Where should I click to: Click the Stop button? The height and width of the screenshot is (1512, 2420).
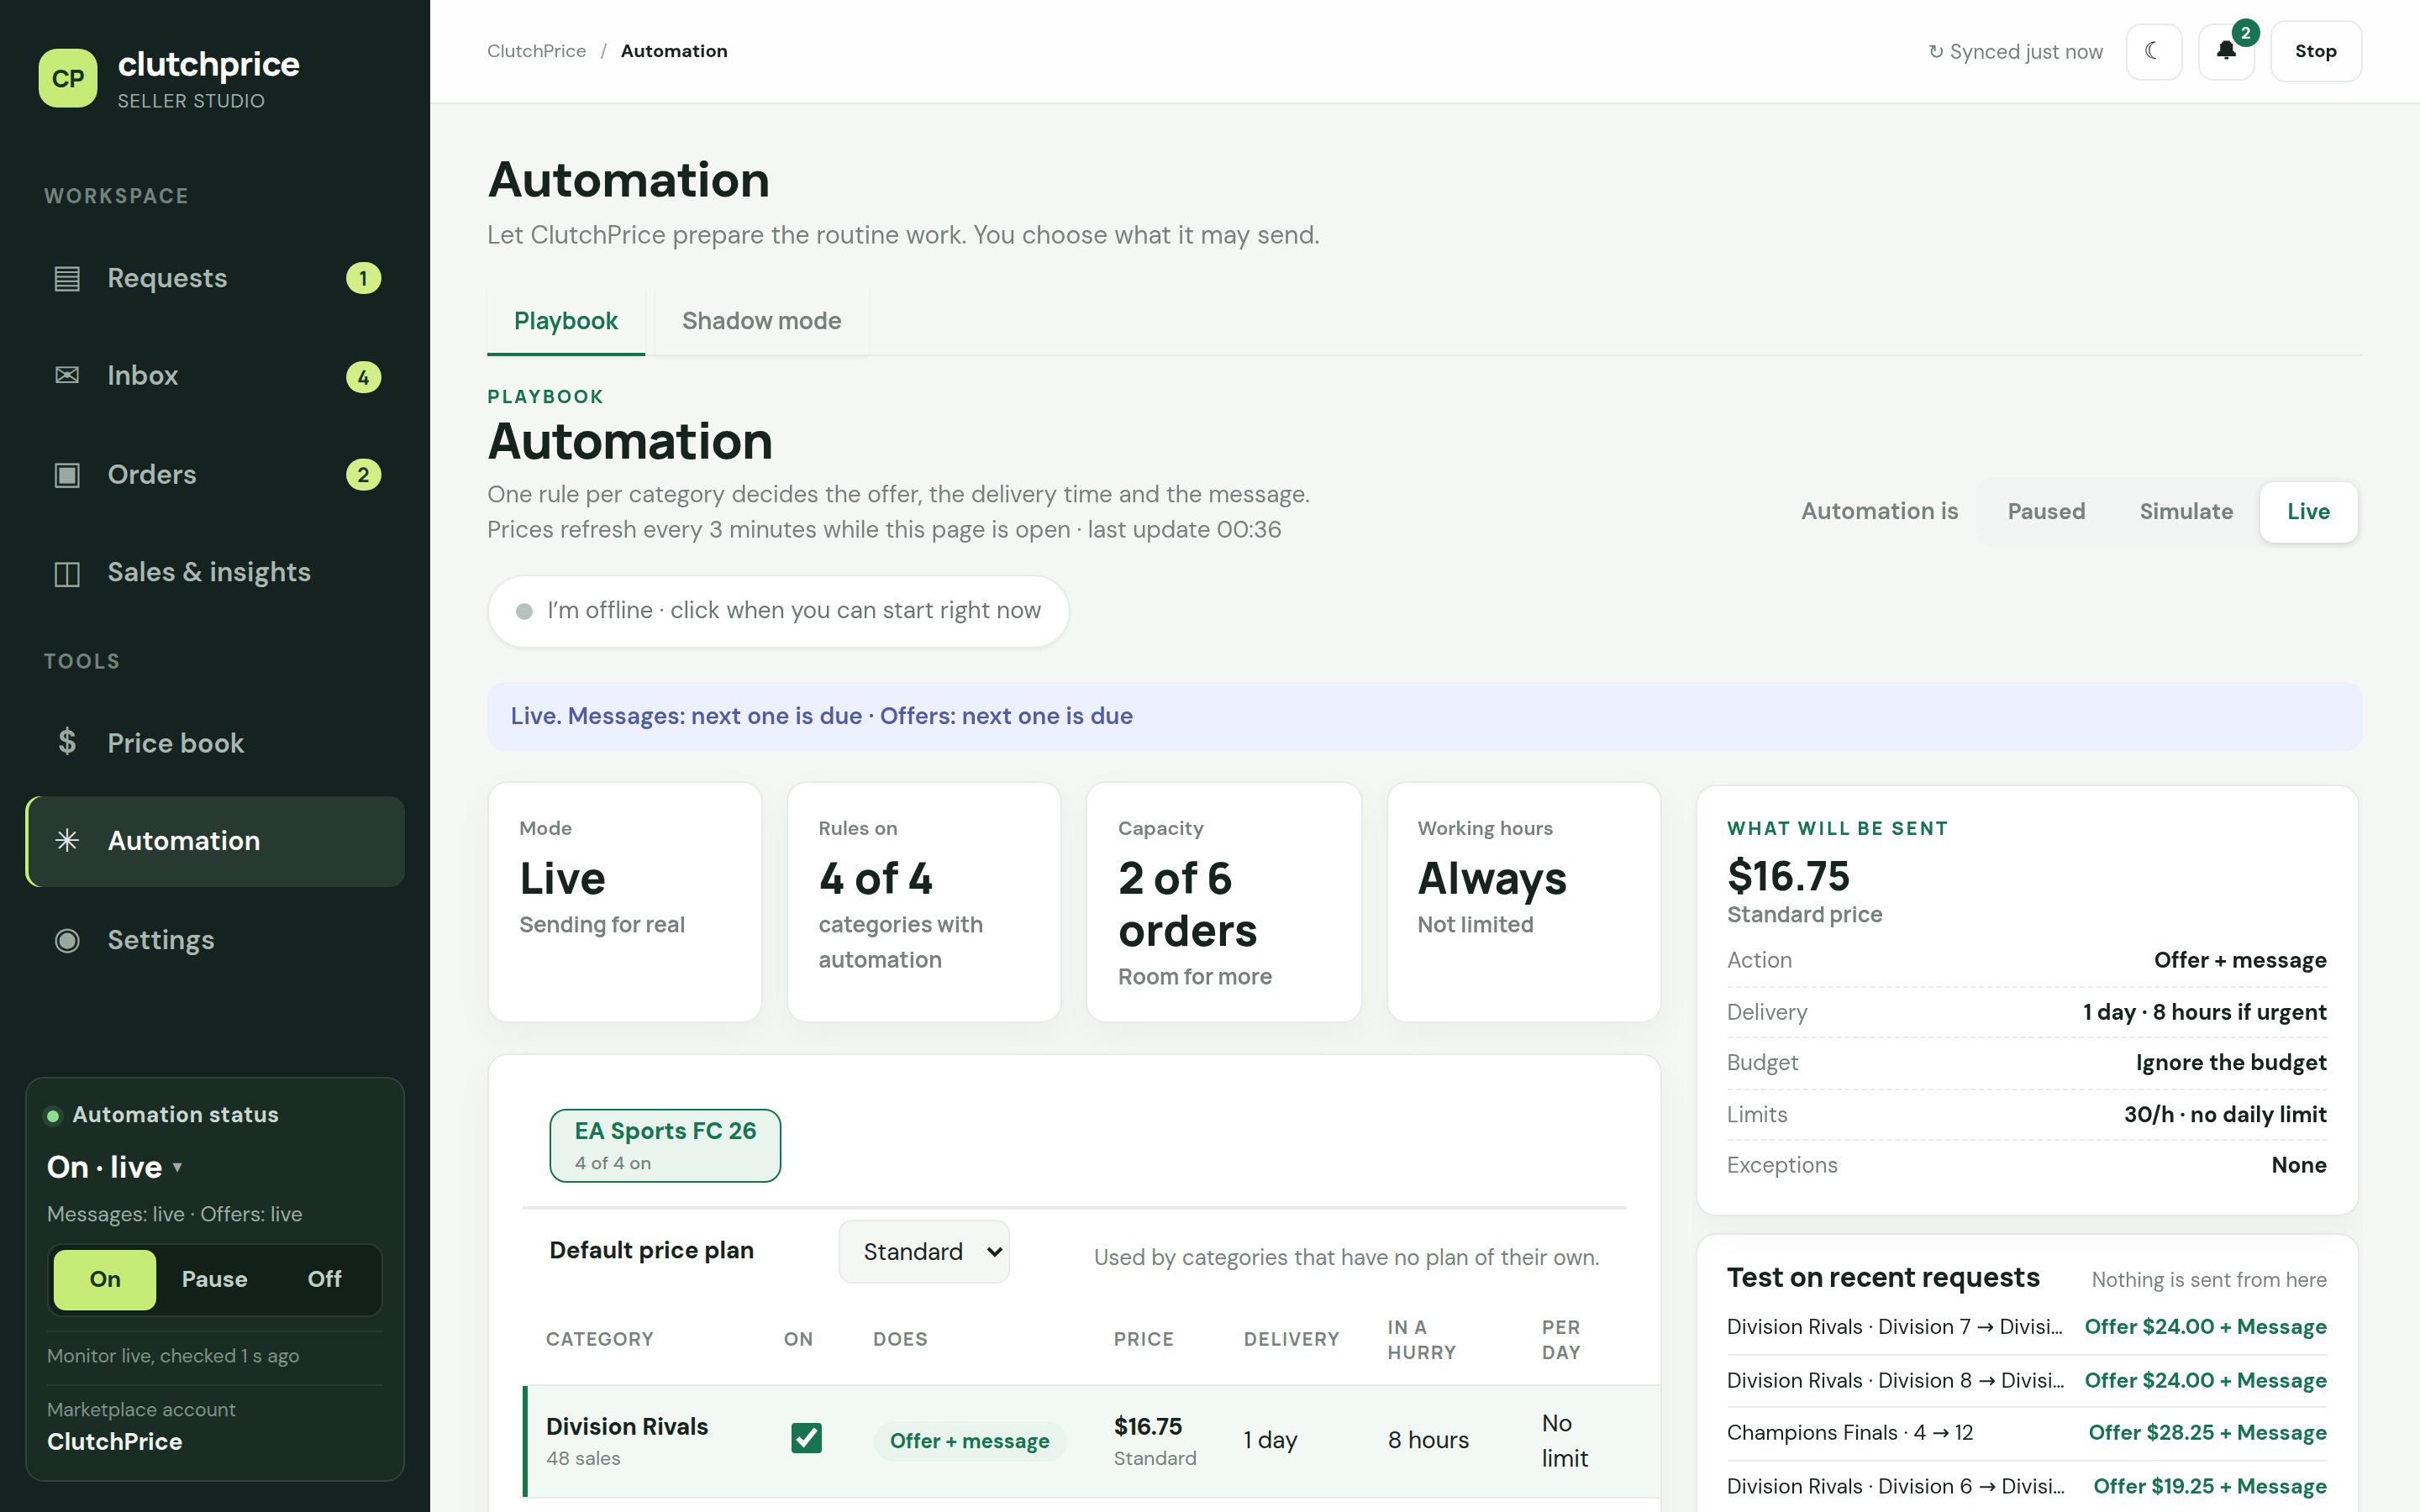[2315, 51]
